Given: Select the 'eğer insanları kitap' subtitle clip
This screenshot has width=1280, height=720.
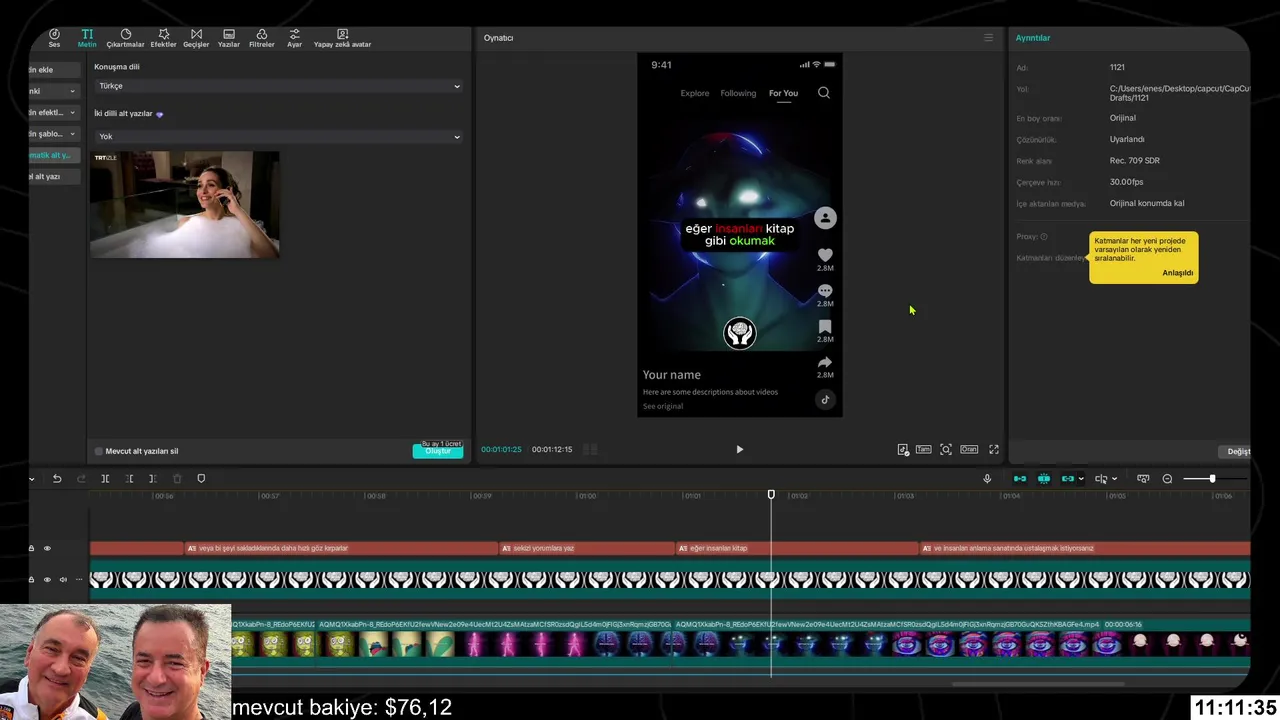Looking at the screenshot, I should (797, 548).
